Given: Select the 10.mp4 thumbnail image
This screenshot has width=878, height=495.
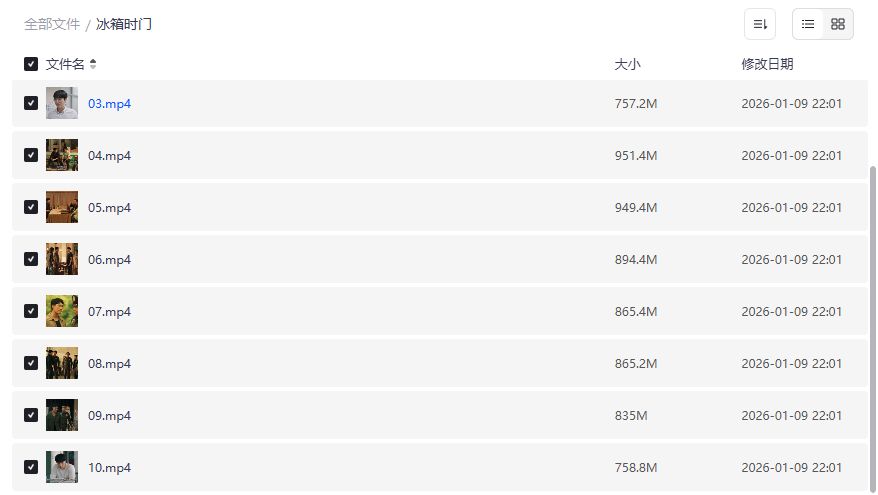Looking at the screenshot, I should (62, 467).
